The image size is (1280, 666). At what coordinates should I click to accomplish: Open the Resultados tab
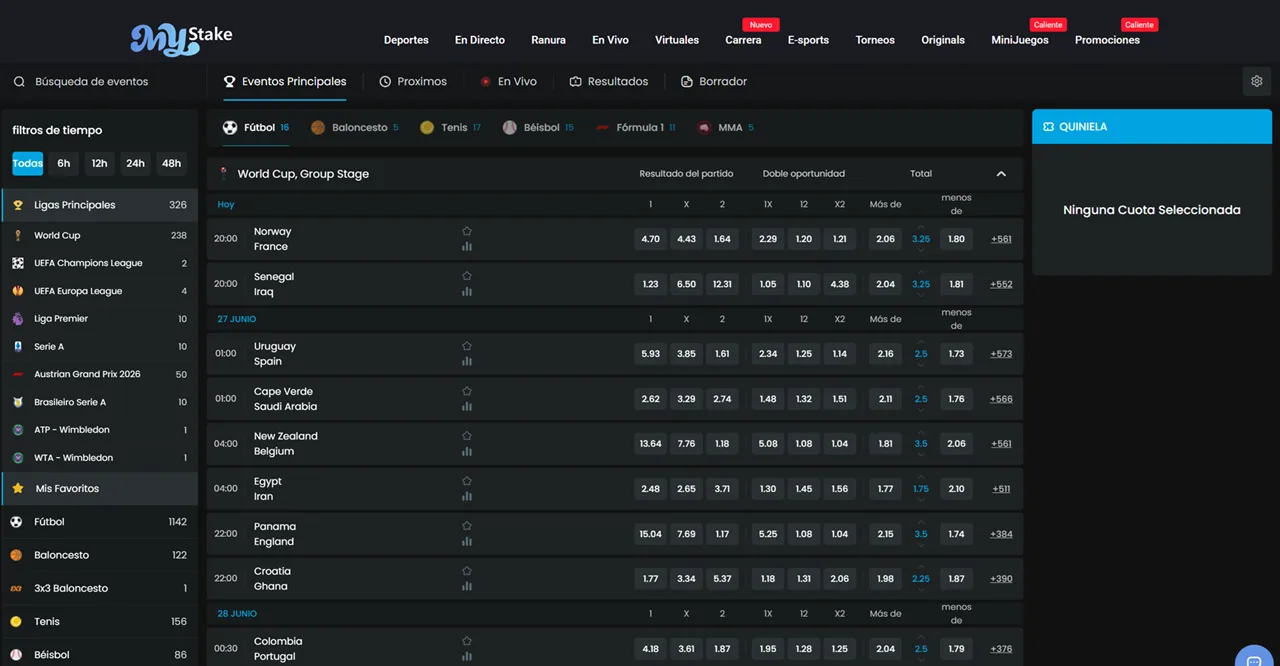(609, 82)
